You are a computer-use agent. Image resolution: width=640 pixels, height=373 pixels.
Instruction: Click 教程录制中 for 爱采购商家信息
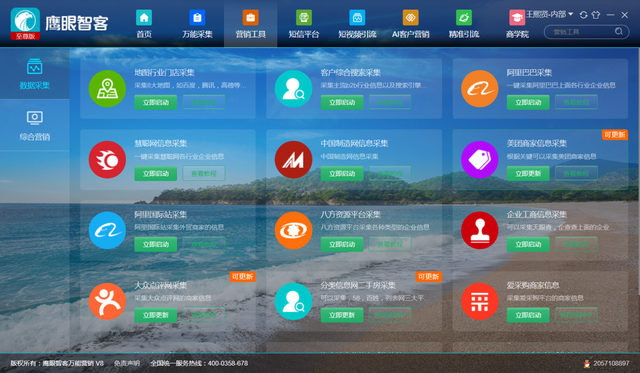pos(576,315)
